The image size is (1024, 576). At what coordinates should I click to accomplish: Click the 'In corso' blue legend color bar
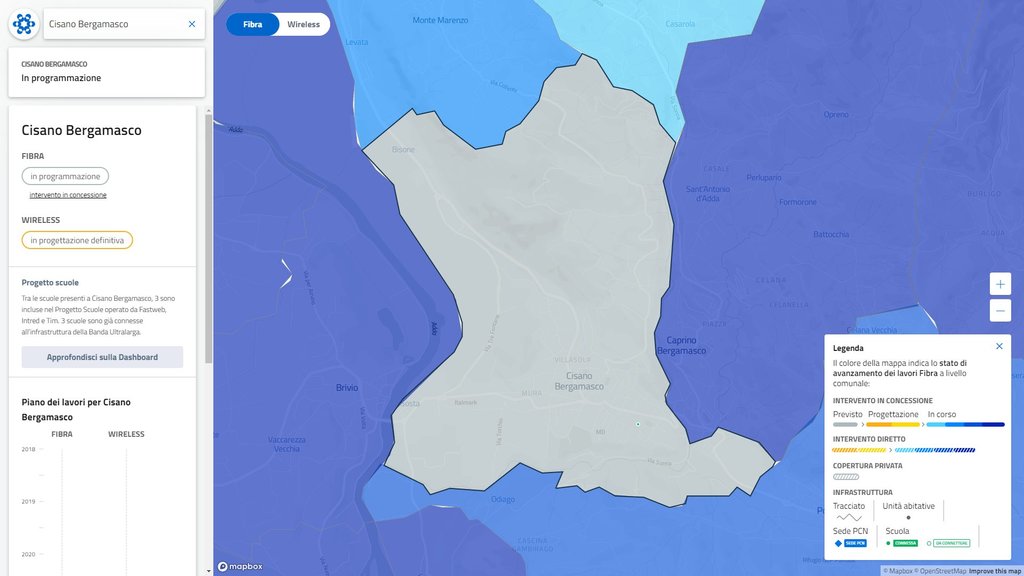pyautogui.click(x=965, y=424)
